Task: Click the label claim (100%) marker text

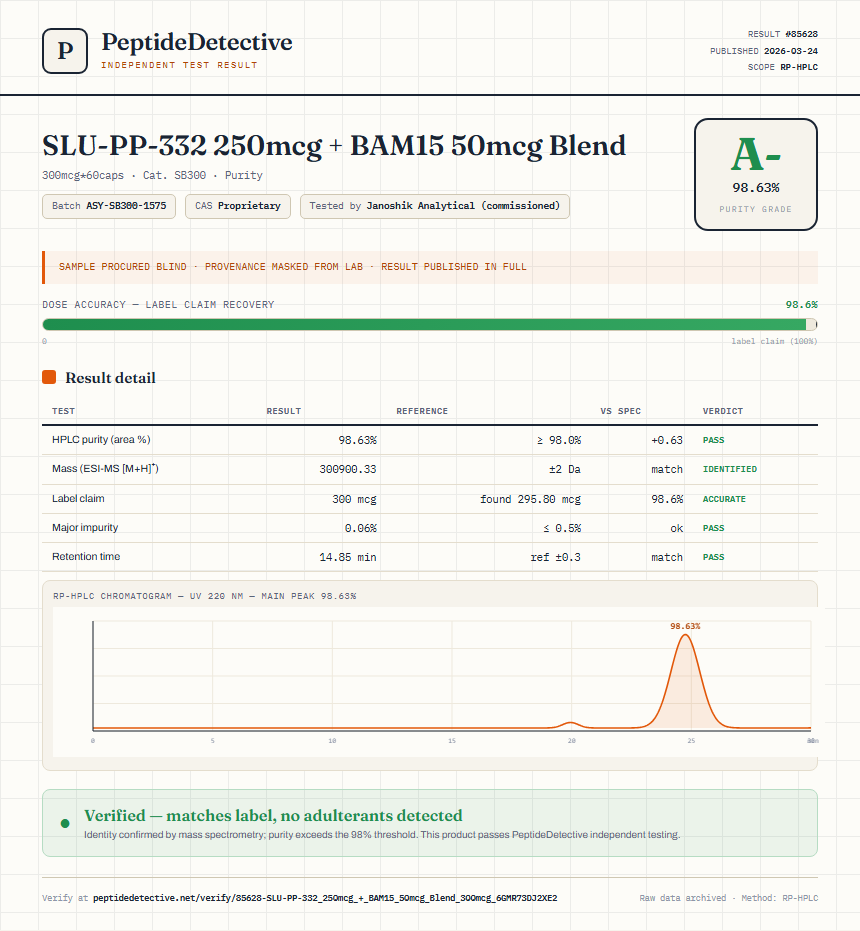Action: coord(774,341)
